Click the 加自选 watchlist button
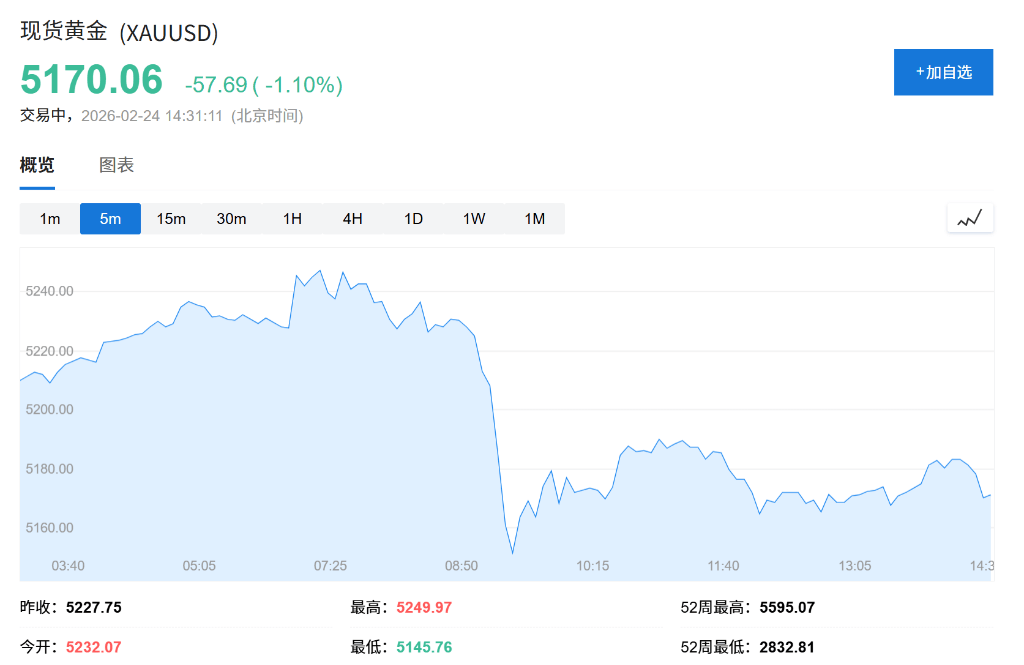 point(942,72)
